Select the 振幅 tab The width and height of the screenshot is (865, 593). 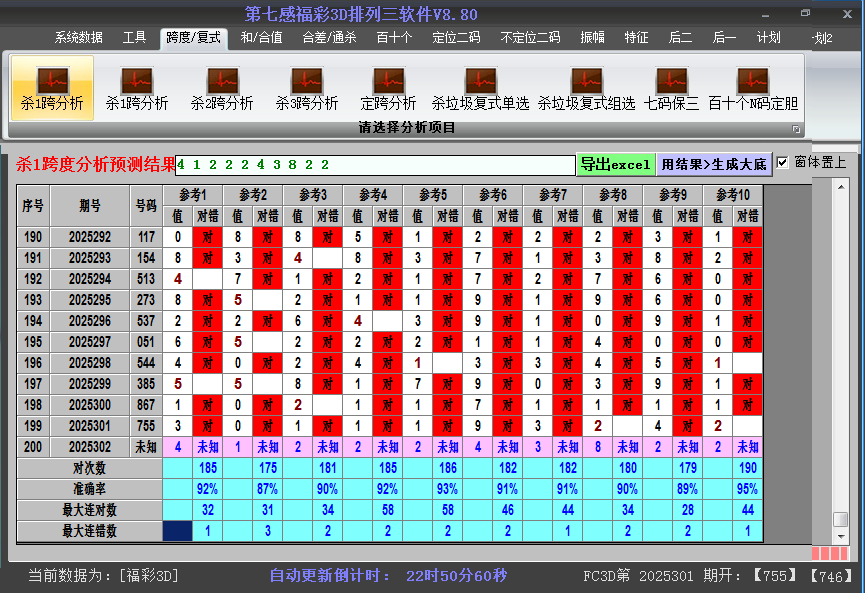click(x=593, y=38)
